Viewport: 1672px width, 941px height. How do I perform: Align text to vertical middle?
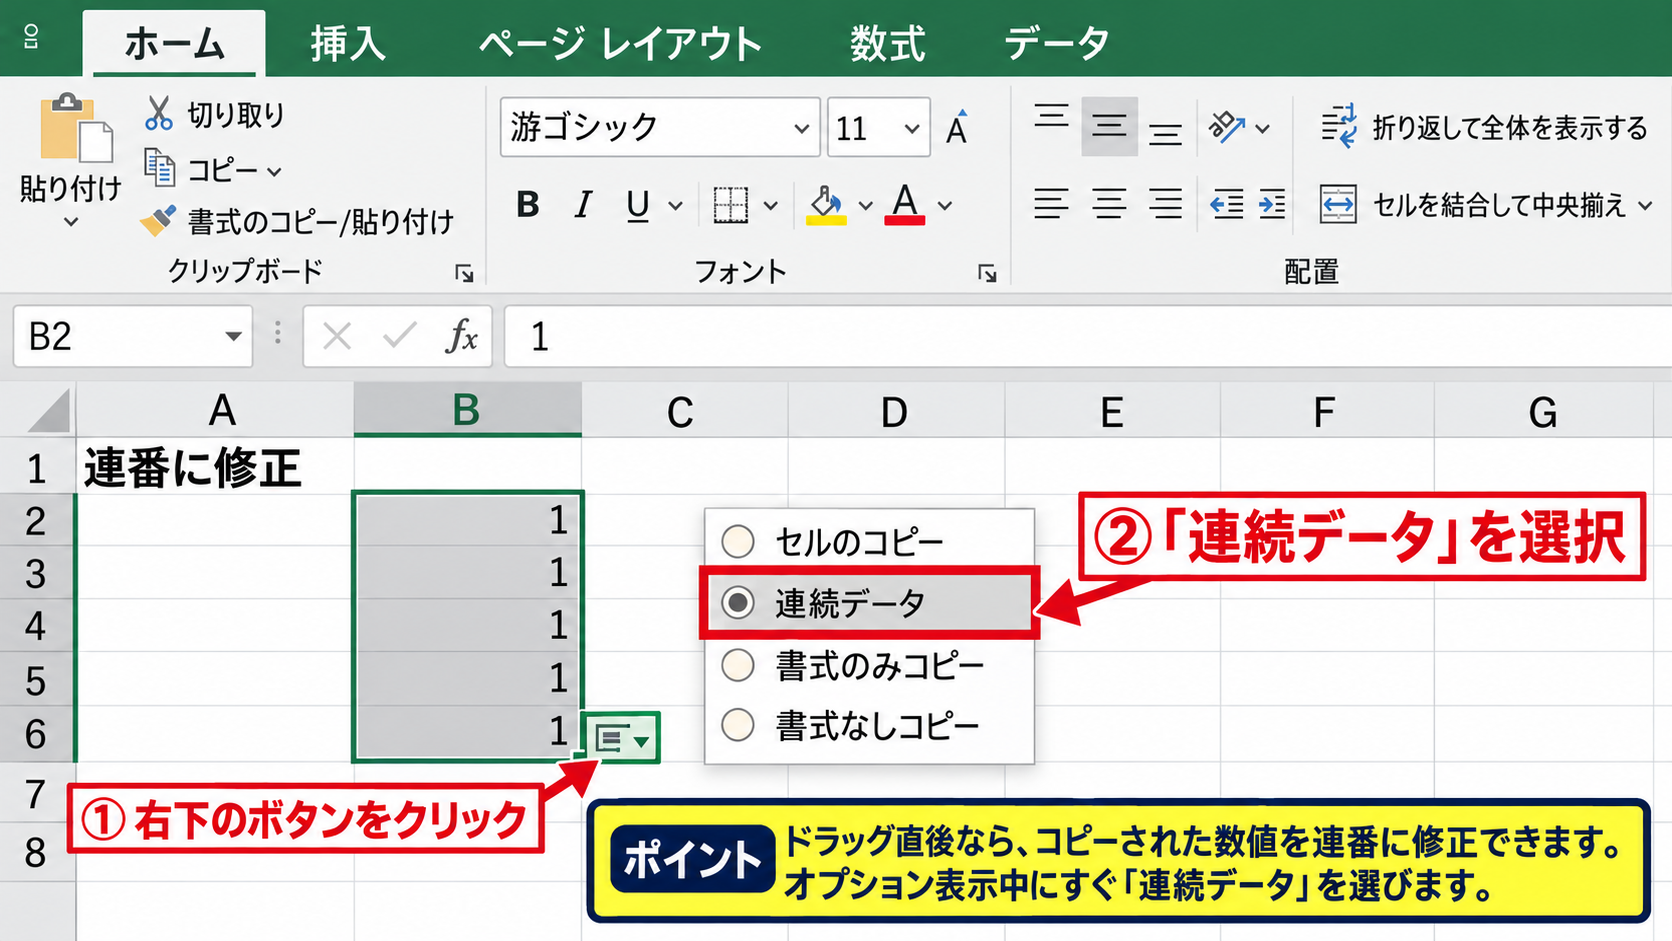(1109, 127)
